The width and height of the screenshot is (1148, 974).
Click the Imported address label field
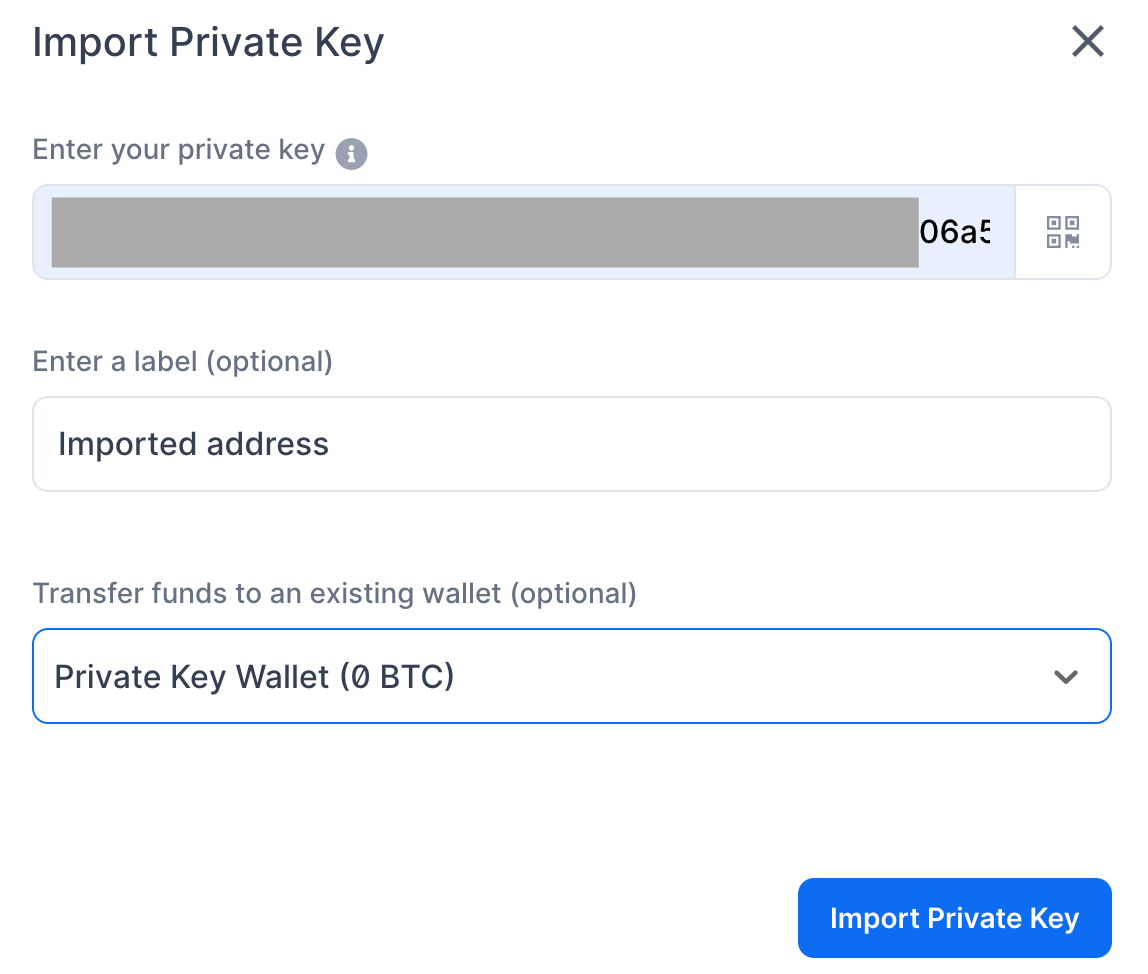570,444
